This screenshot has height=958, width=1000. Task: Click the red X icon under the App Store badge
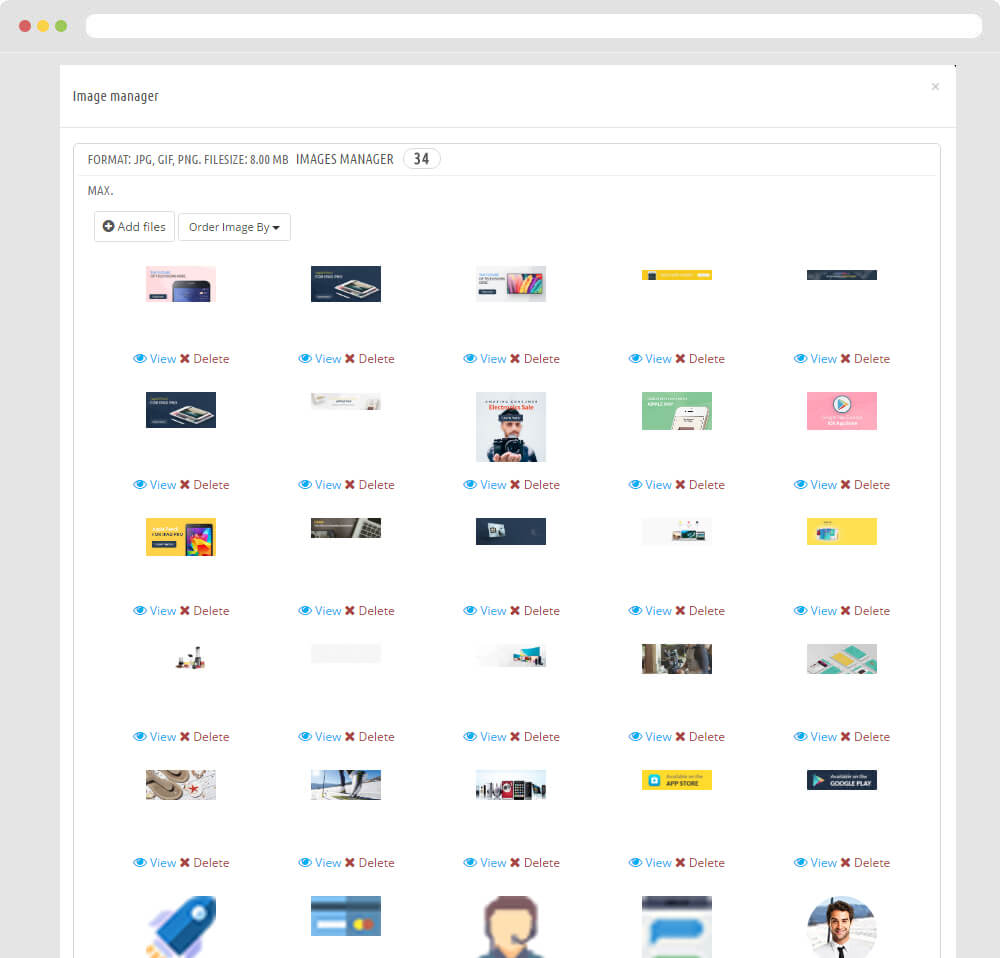(x=680, y=863)
